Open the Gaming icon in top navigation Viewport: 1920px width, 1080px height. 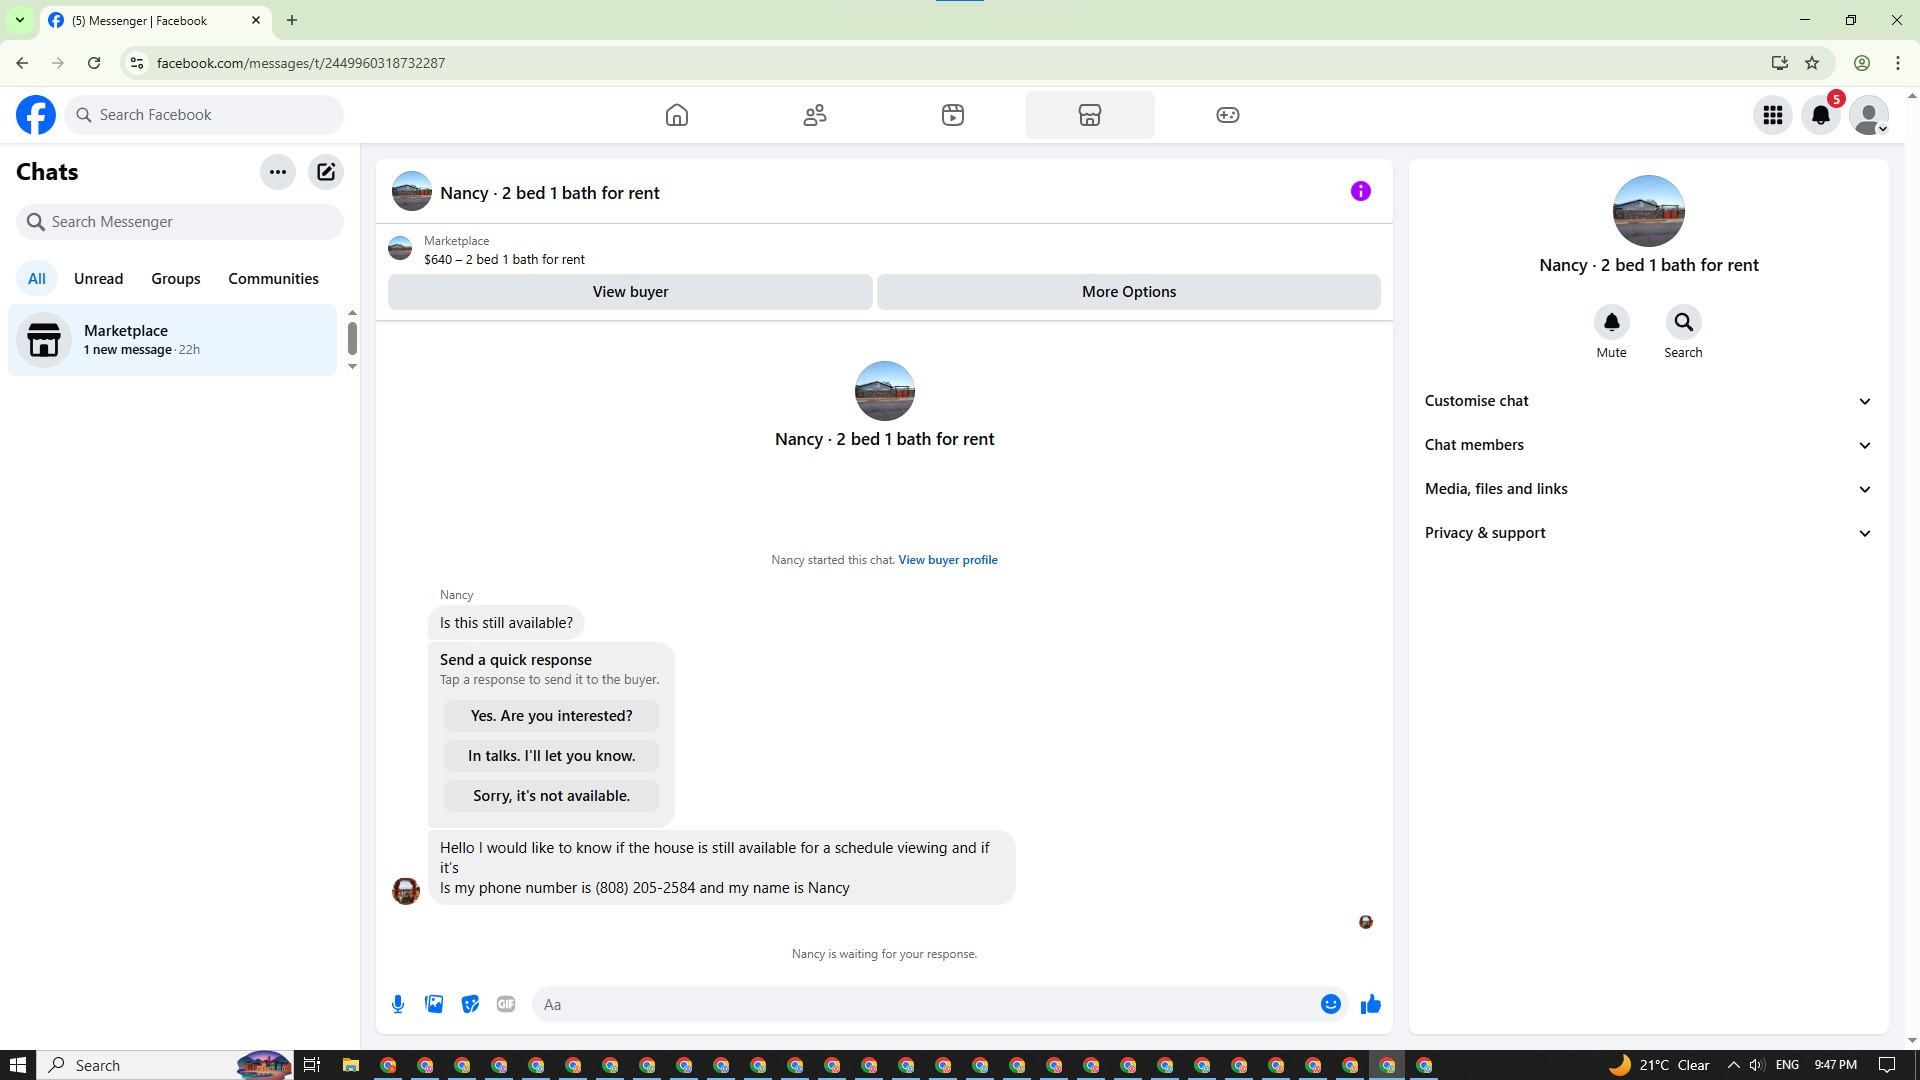coord(1228,115)
